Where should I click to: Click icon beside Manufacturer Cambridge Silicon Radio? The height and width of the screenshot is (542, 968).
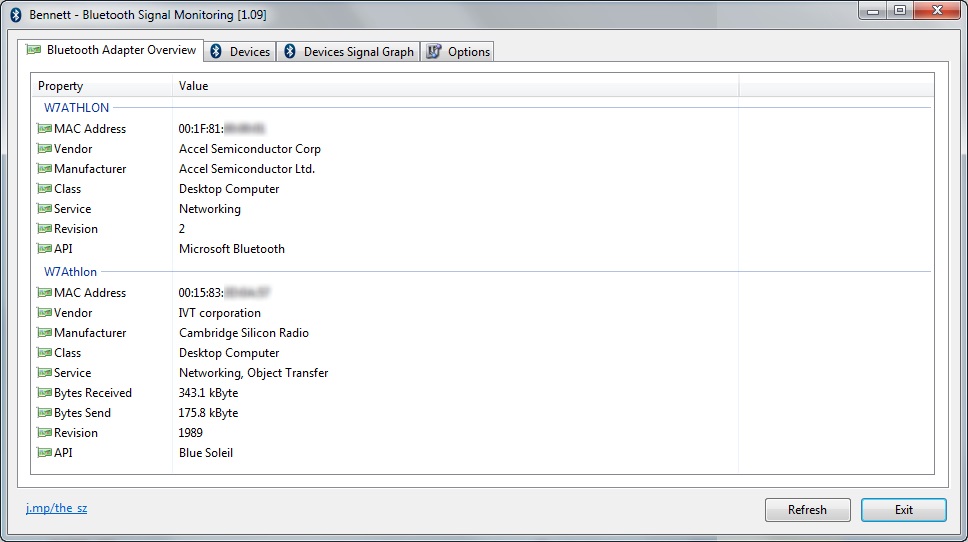(44, 333)
